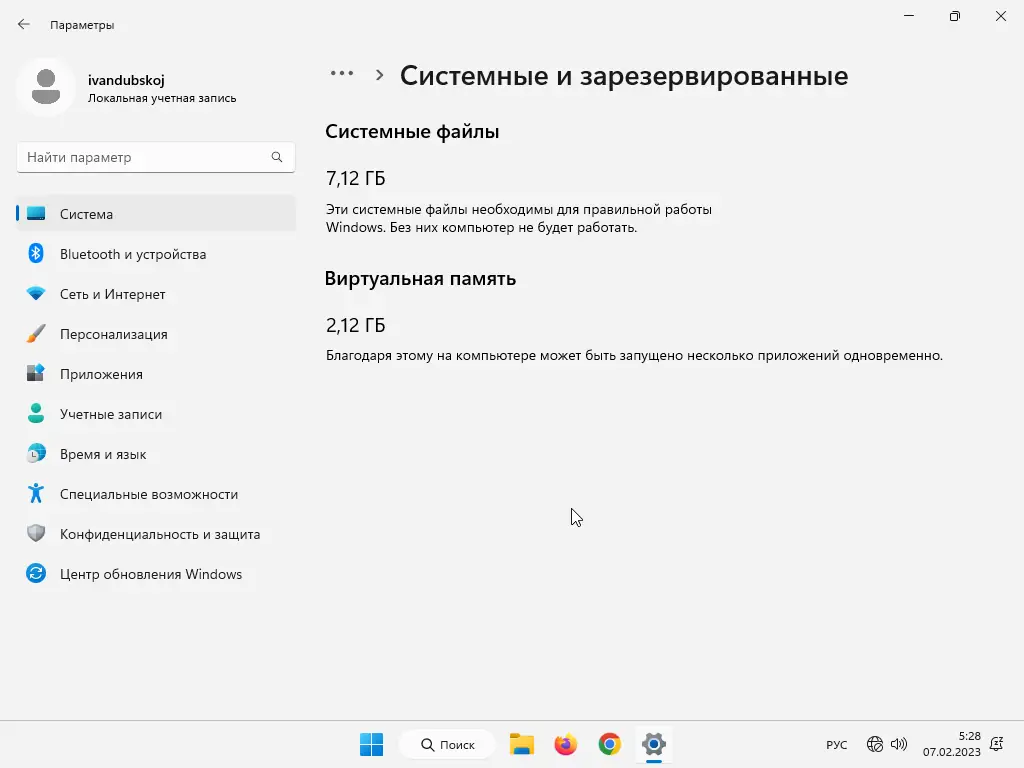Launch Firefox from the taskbar
Viewport: 1024px width, 768px height.
(565, 744)
